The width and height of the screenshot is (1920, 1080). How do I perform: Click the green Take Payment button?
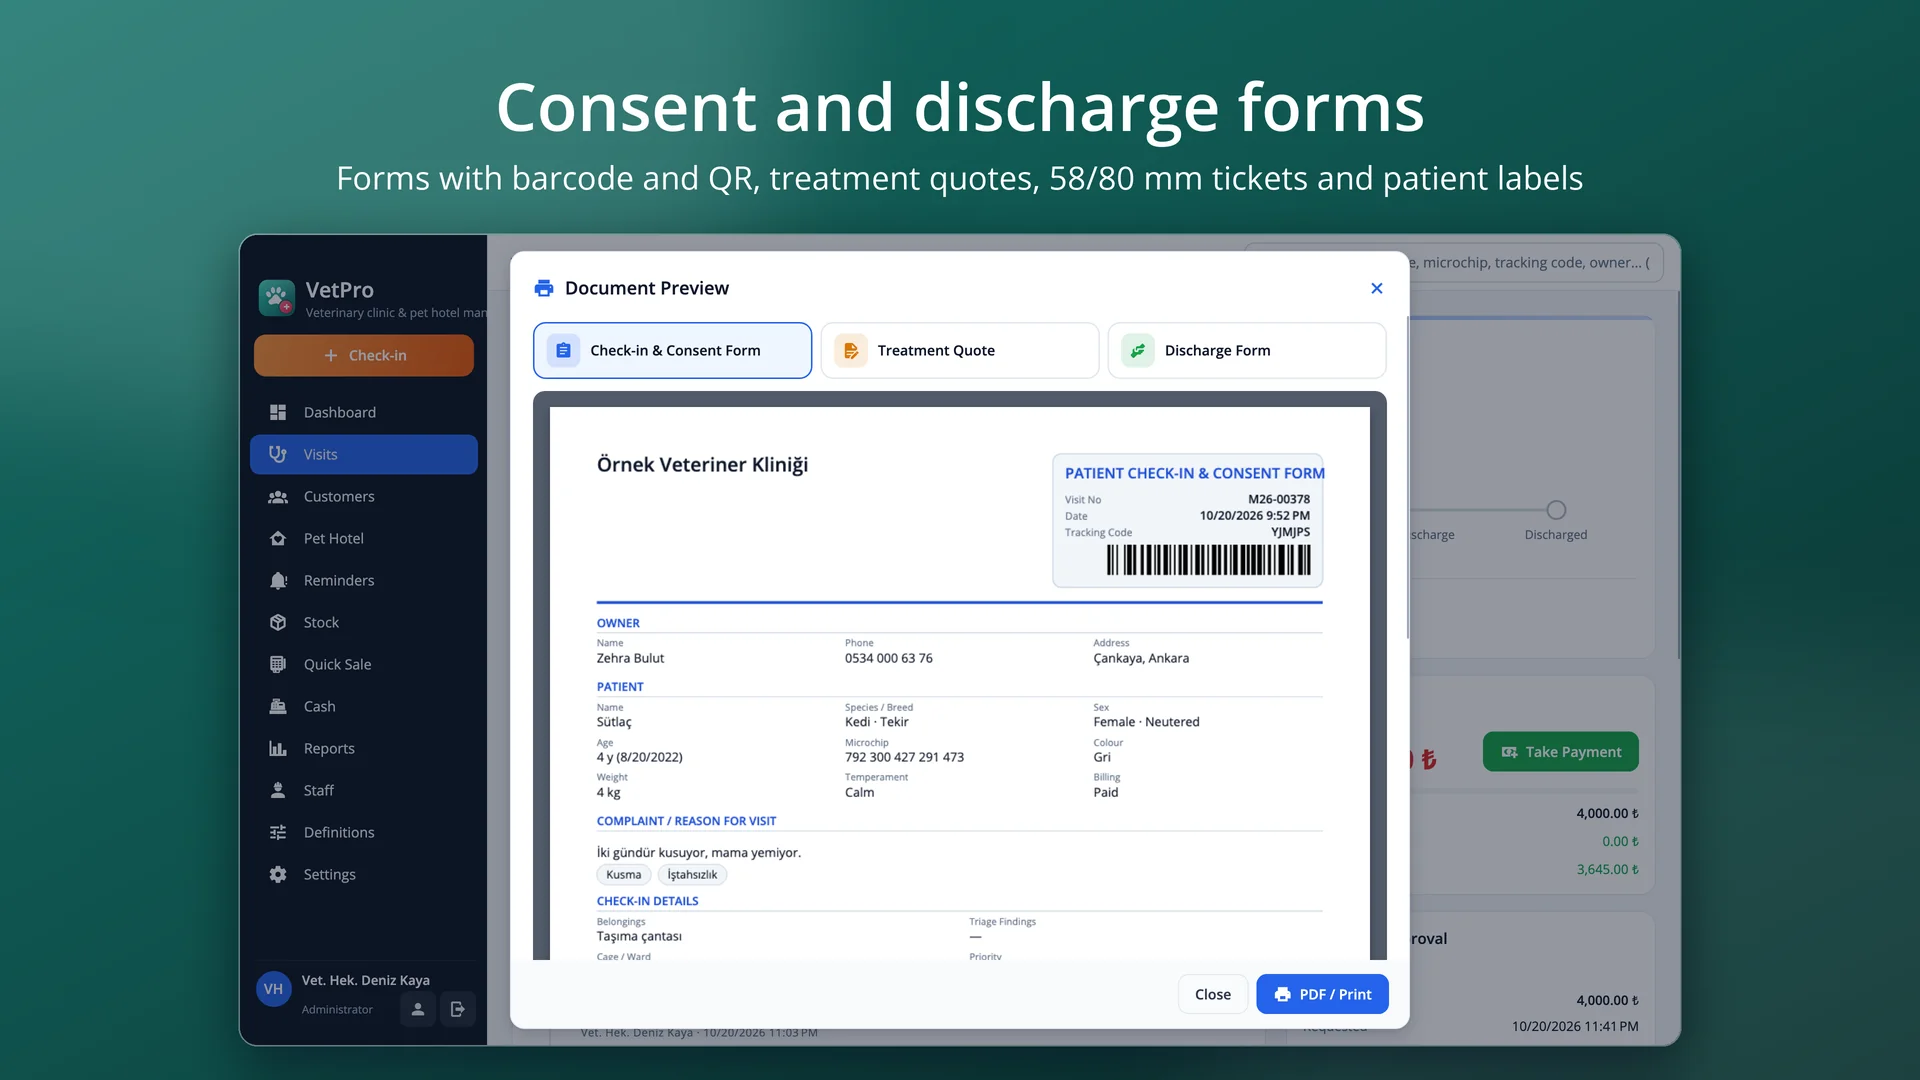click(1560, 752)
